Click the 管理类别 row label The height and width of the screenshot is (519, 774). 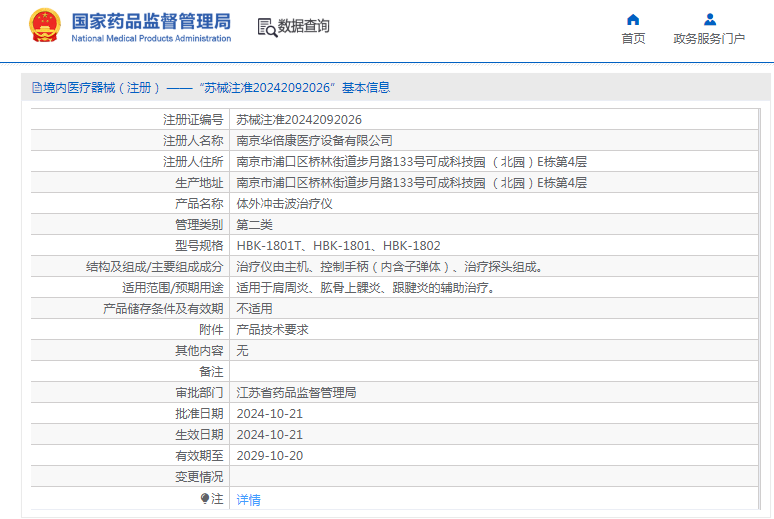(x=199, y=225)
